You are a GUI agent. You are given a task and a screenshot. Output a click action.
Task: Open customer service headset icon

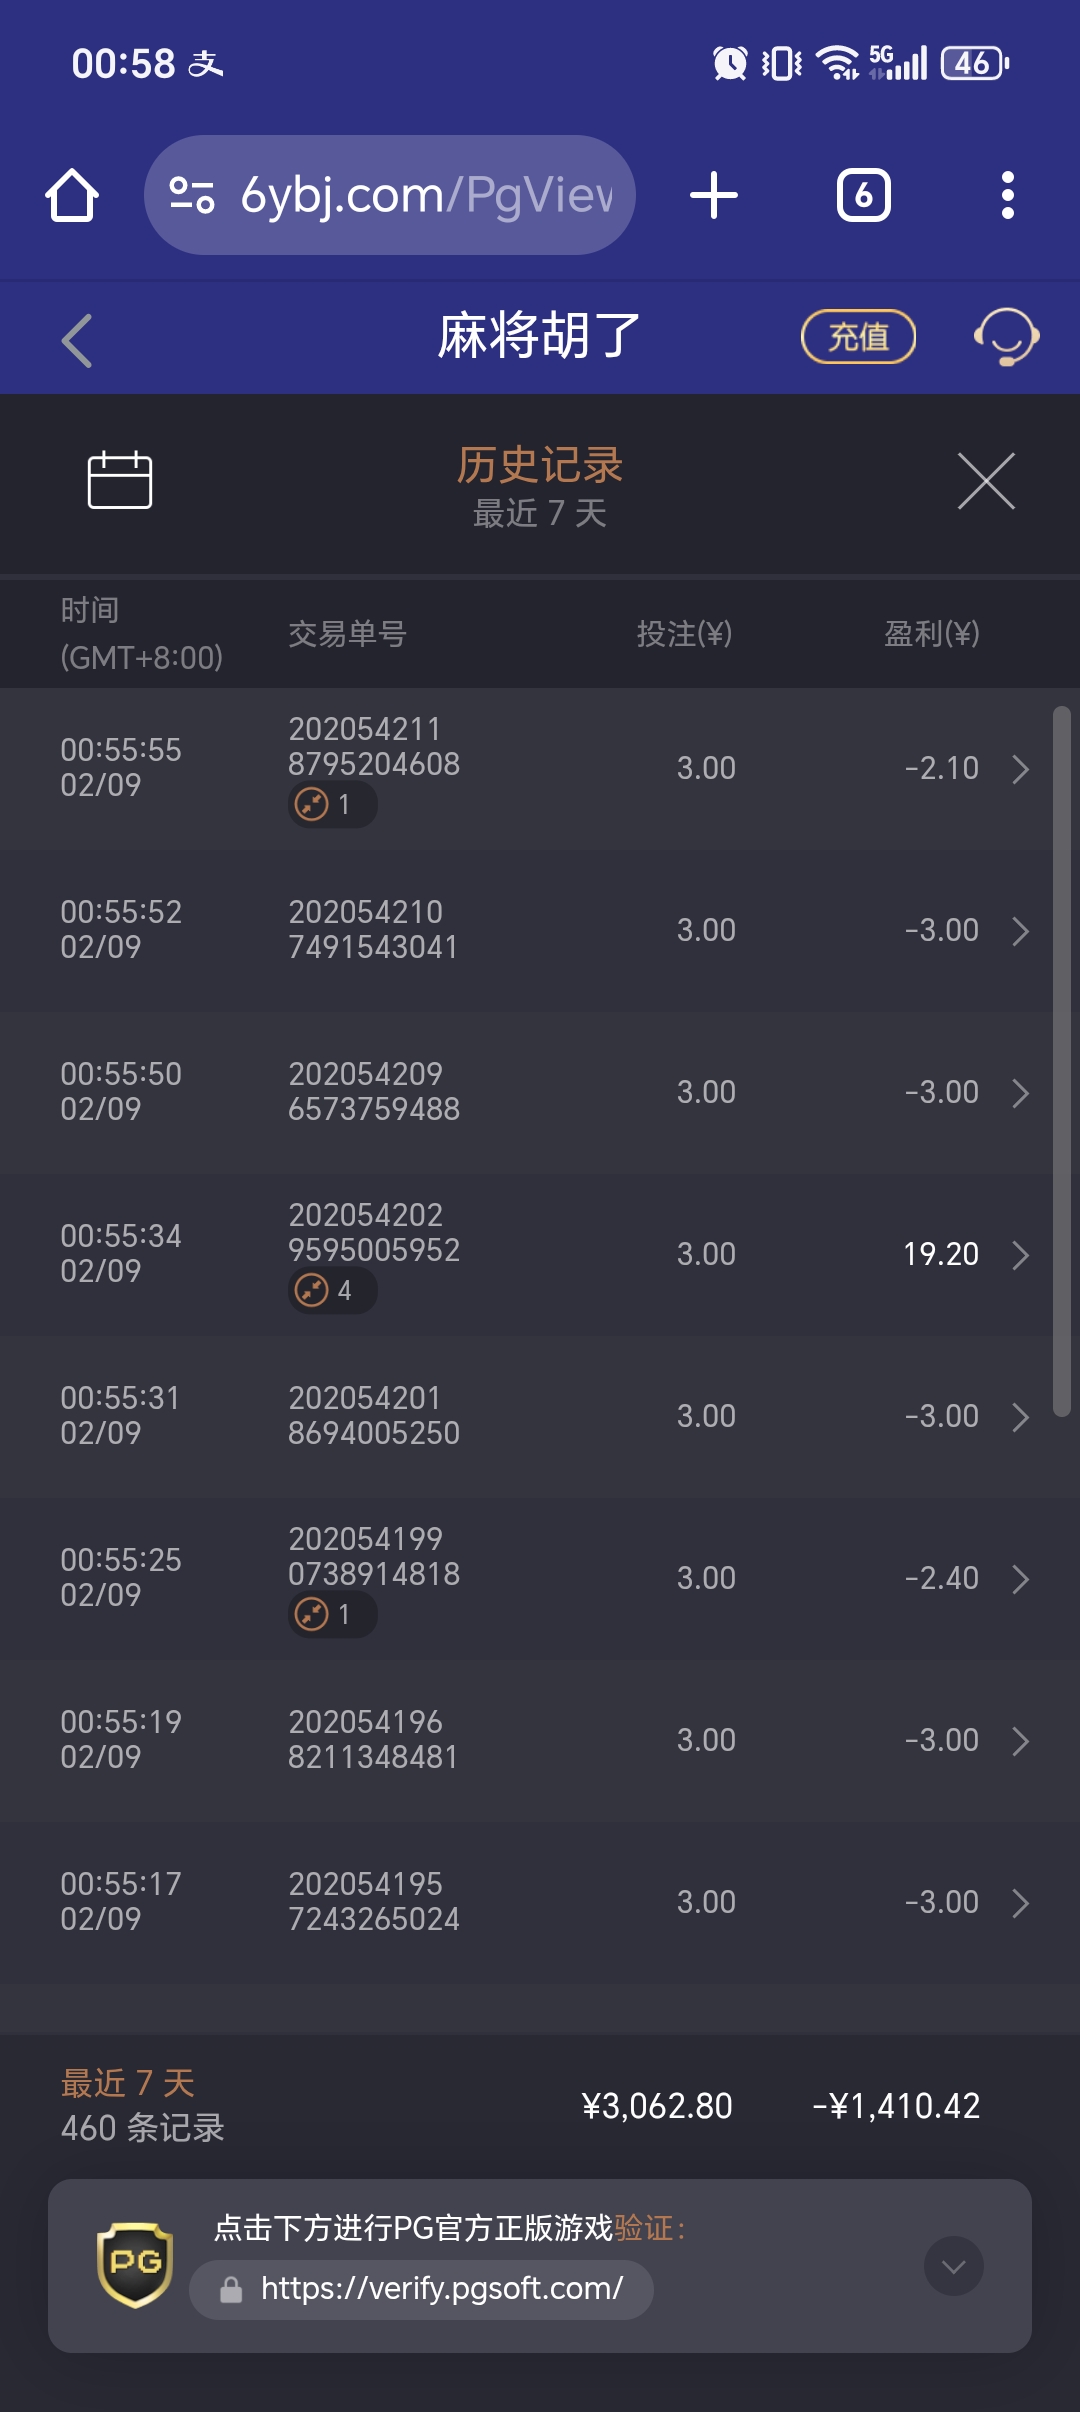(x=1006, y=337)
